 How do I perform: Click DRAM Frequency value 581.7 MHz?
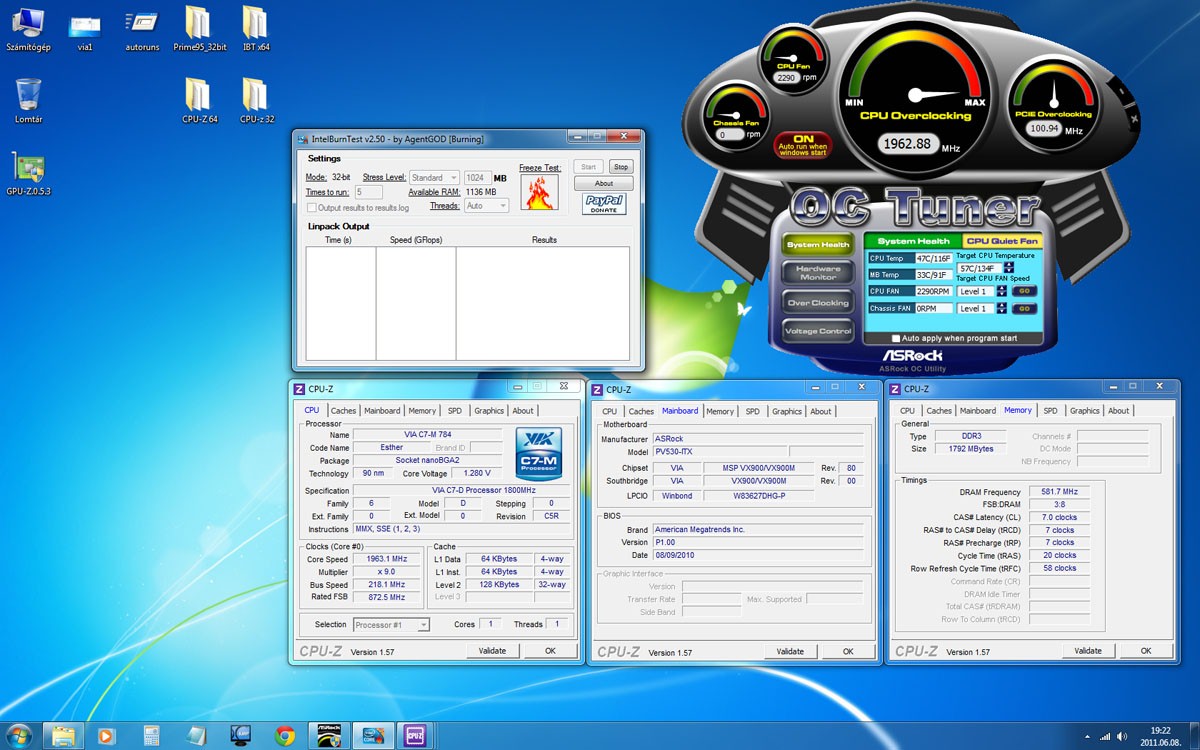tap(1059, 492)
